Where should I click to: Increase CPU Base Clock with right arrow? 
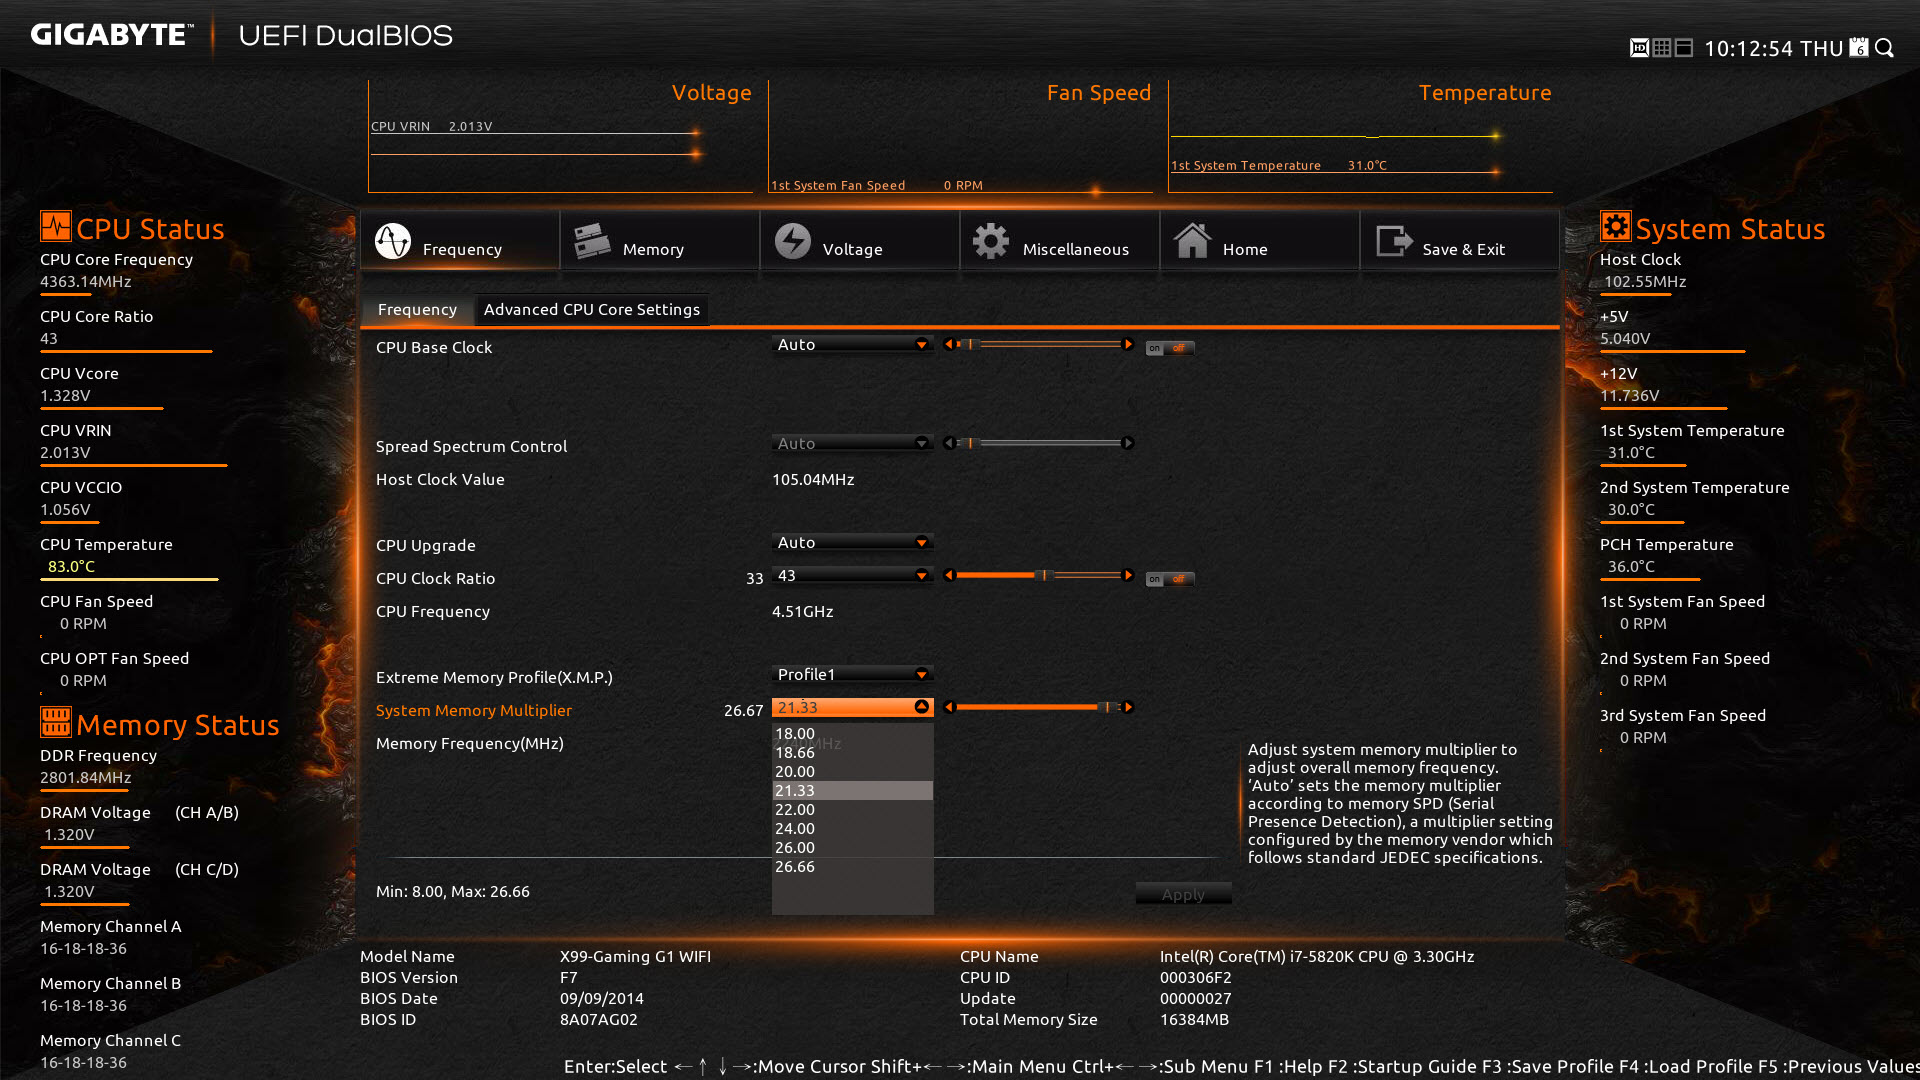pos(1128,344)
